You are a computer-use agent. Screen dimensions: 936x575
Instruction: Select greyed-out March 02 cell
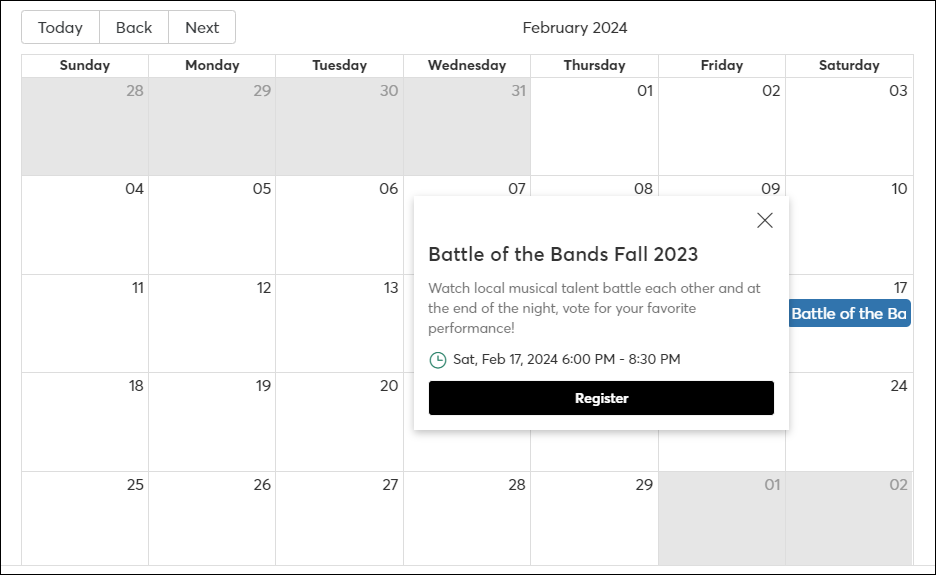click(849, 518)
